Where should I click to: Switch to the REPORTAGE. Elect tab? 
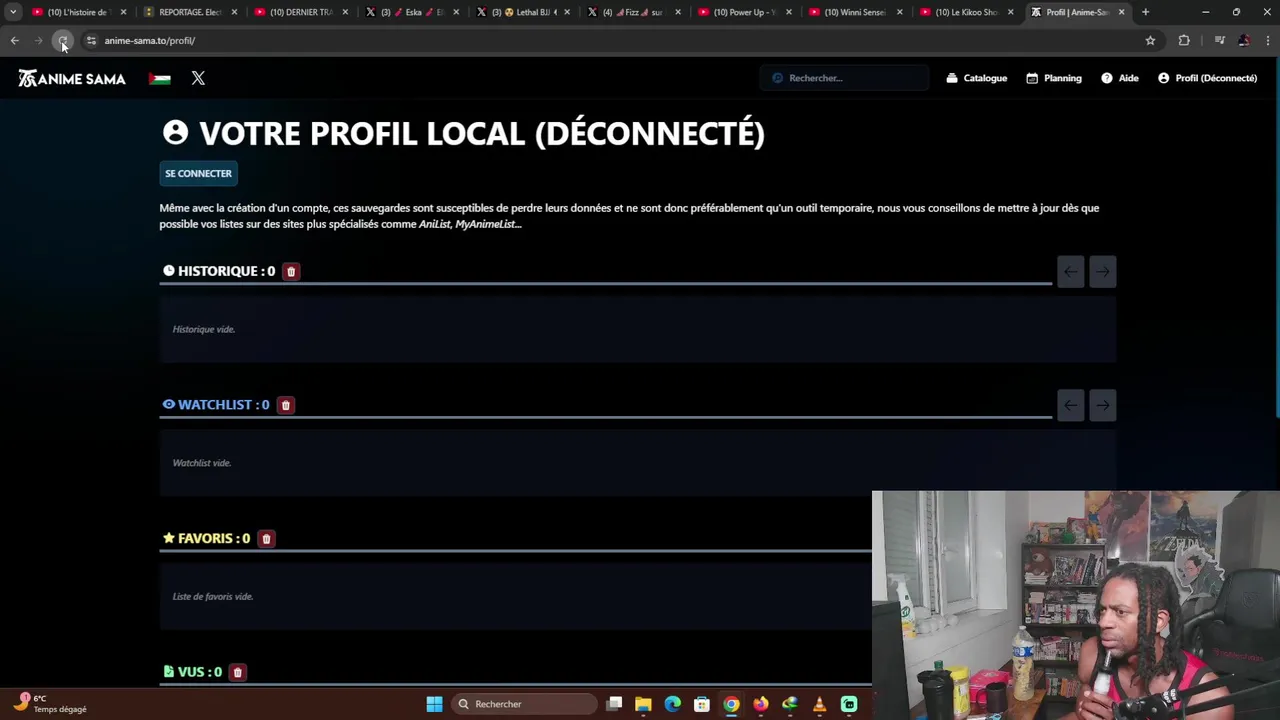click(190, 12)
